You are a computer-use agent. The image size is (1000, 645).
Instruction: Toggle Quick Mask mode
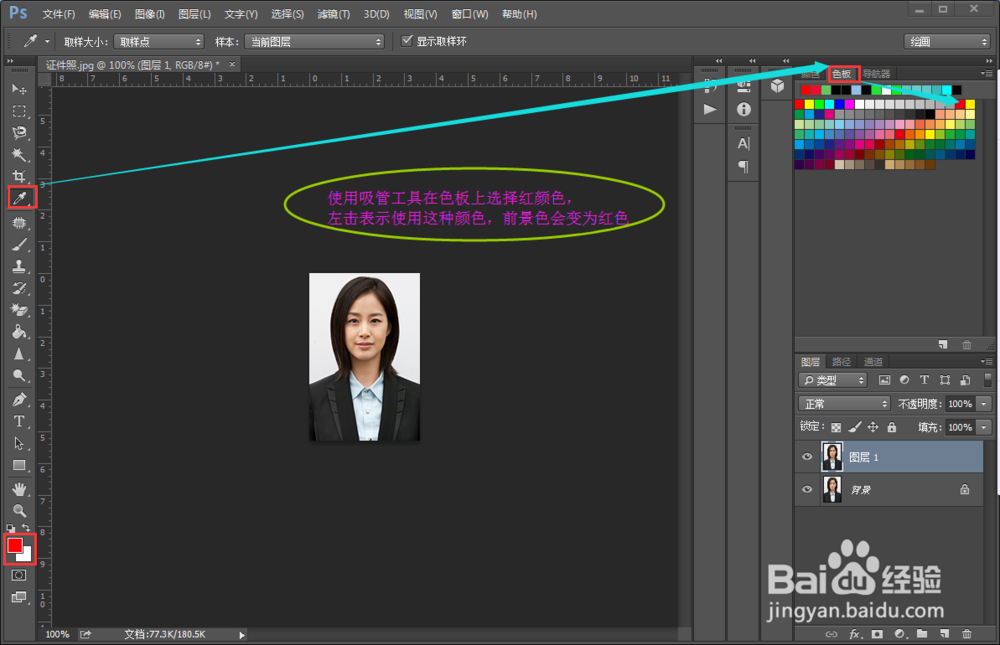(x=19, y=575)
